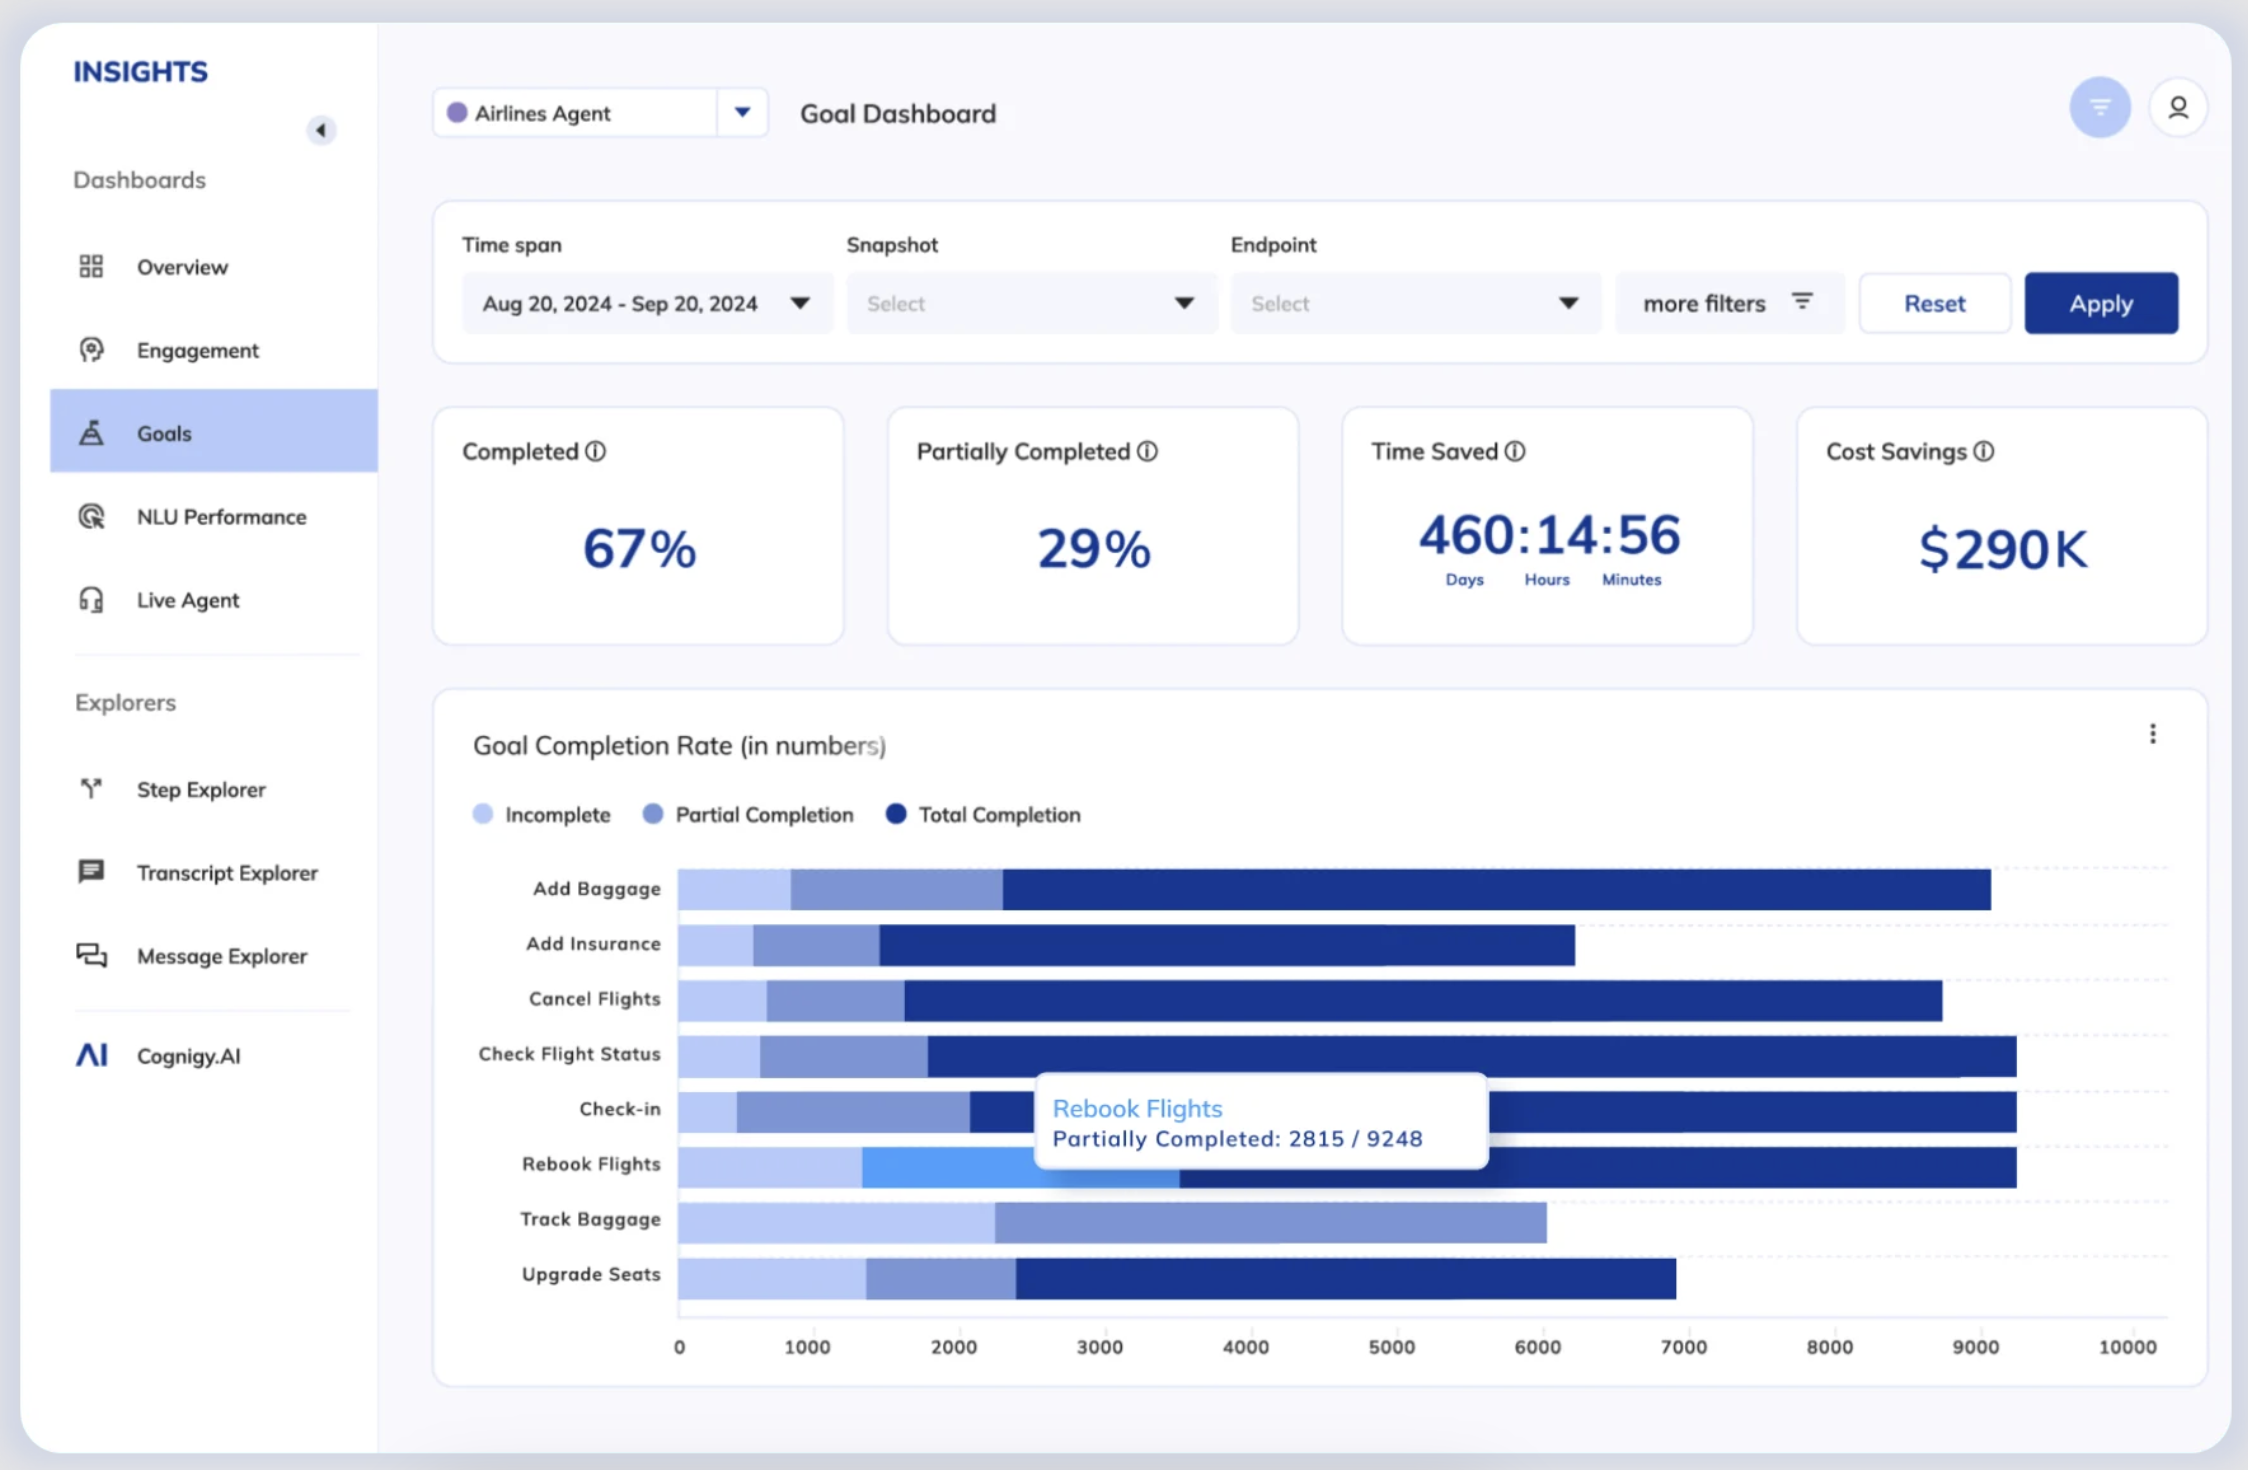Collapse the sidebar with the arrow icon
Screen dimensions: 2248x1470
tap(321, 130)
